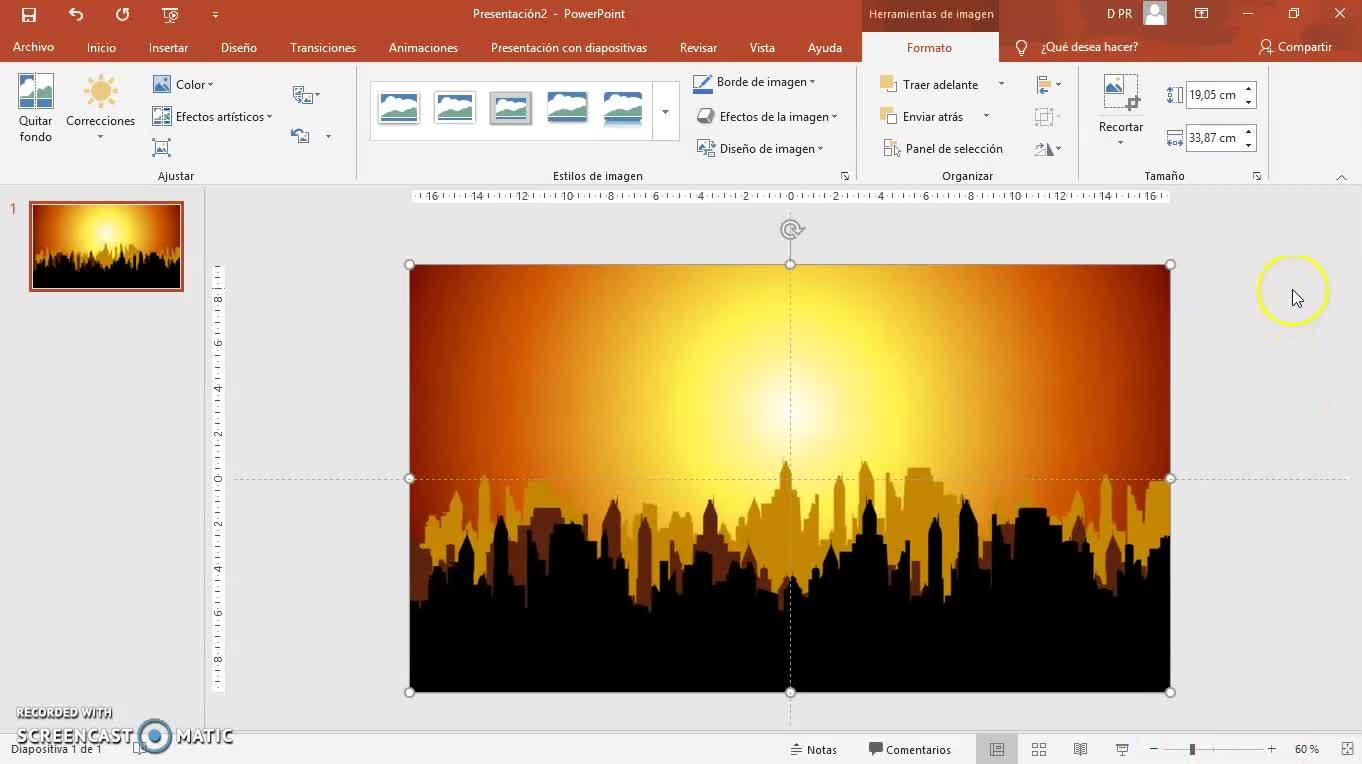Switch to the Presentación con diapositivas tab
1362x764 pixels.
click(x=569, y=47)
